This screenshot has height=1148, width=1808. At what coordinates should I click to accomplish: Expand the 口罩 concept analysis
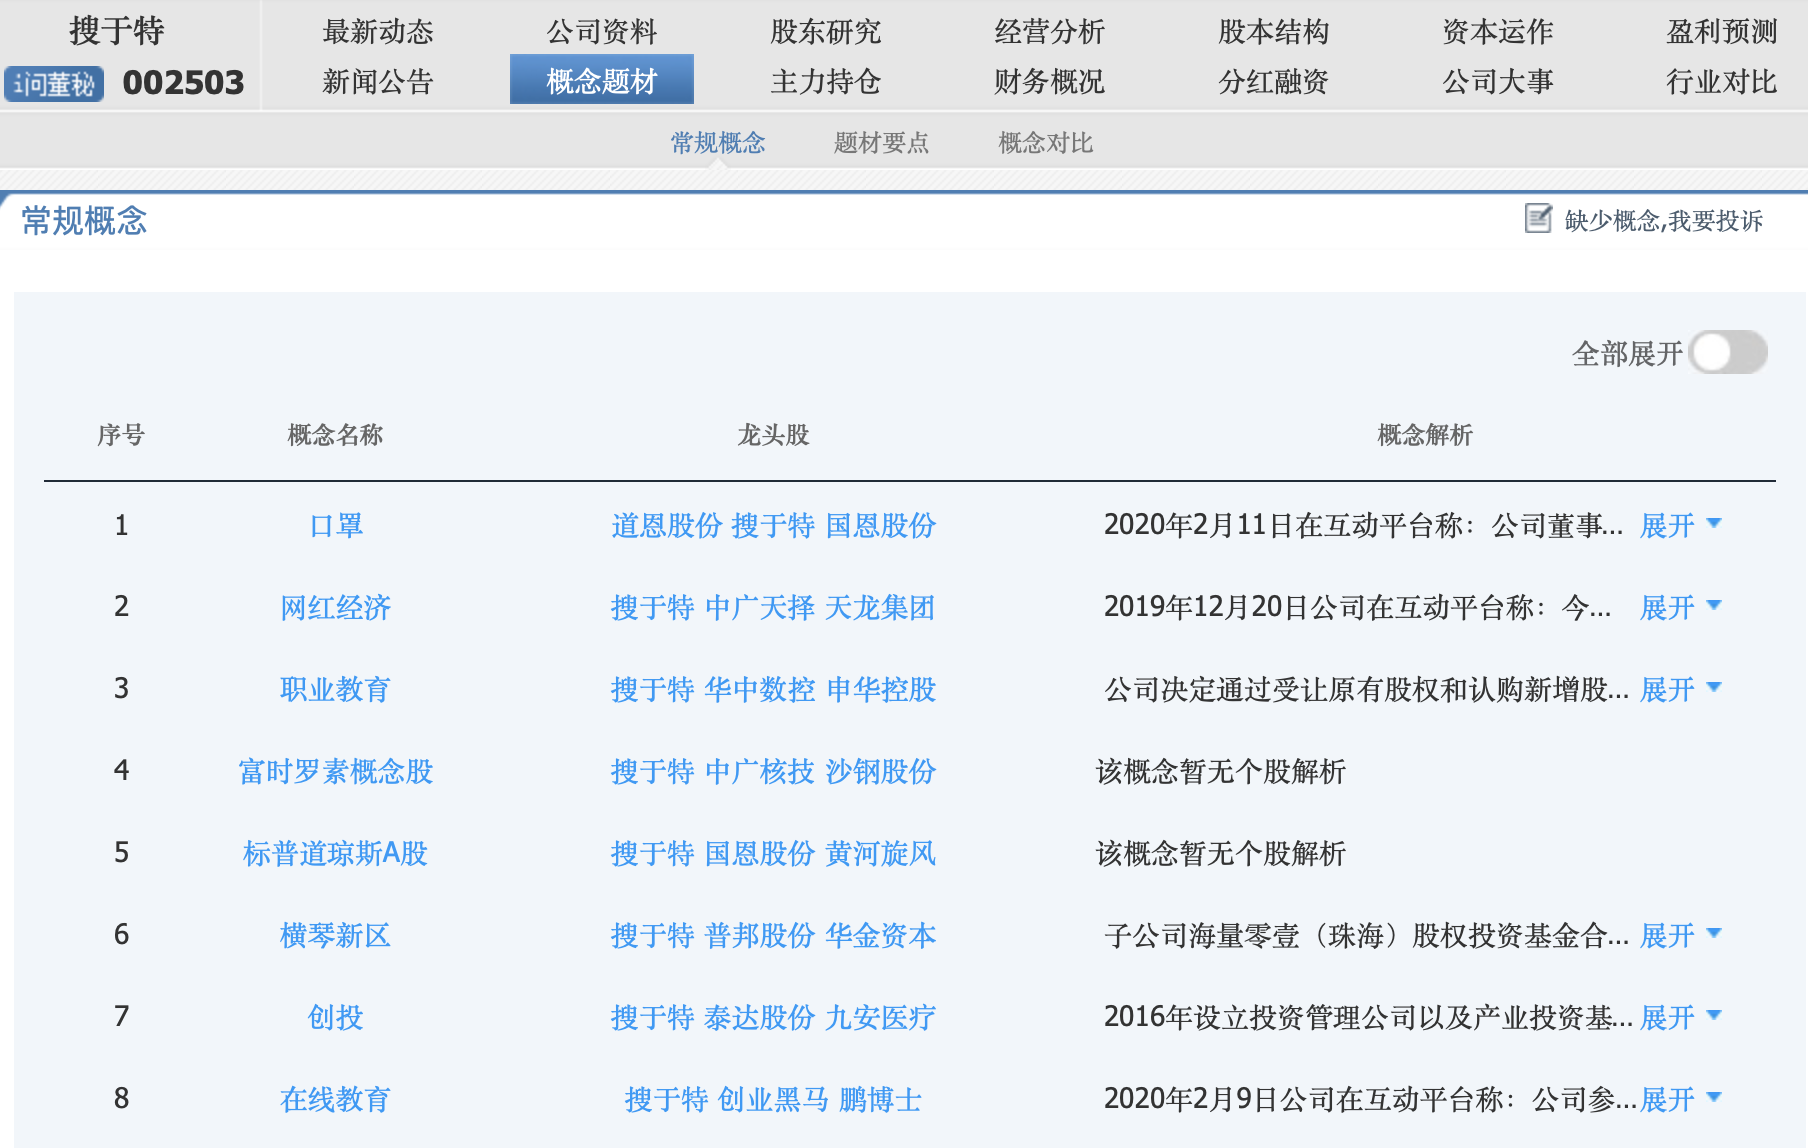pyautogui.click(x=1681, y=525)
